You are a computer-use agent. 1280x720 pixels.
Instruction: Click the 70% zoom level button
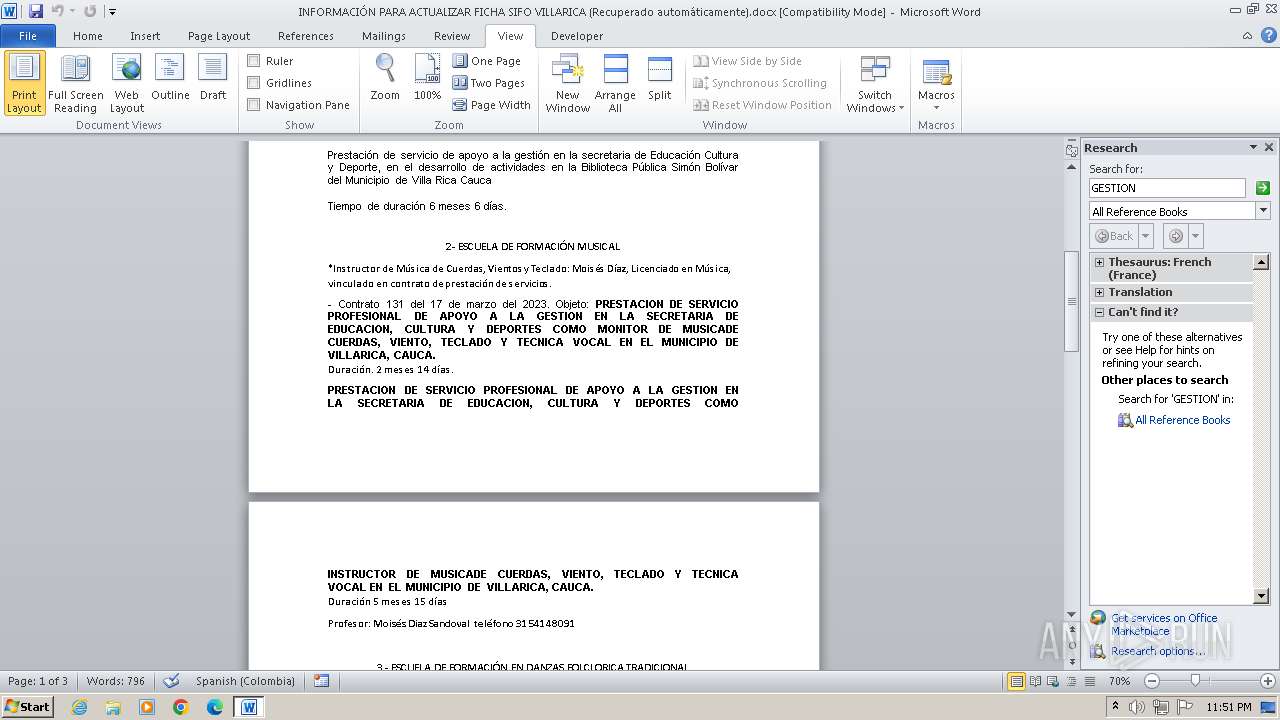(x=1119, y=681)
